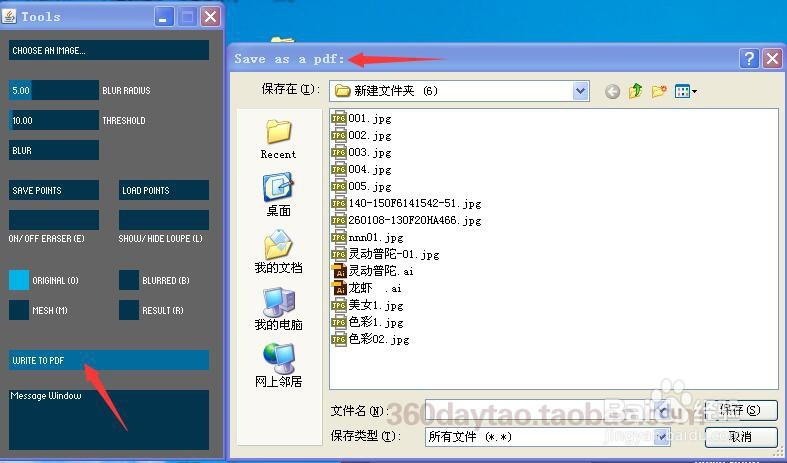The image size is (787, 463).
Task: Select file 美女1.jpg
Action: (368, 305)
